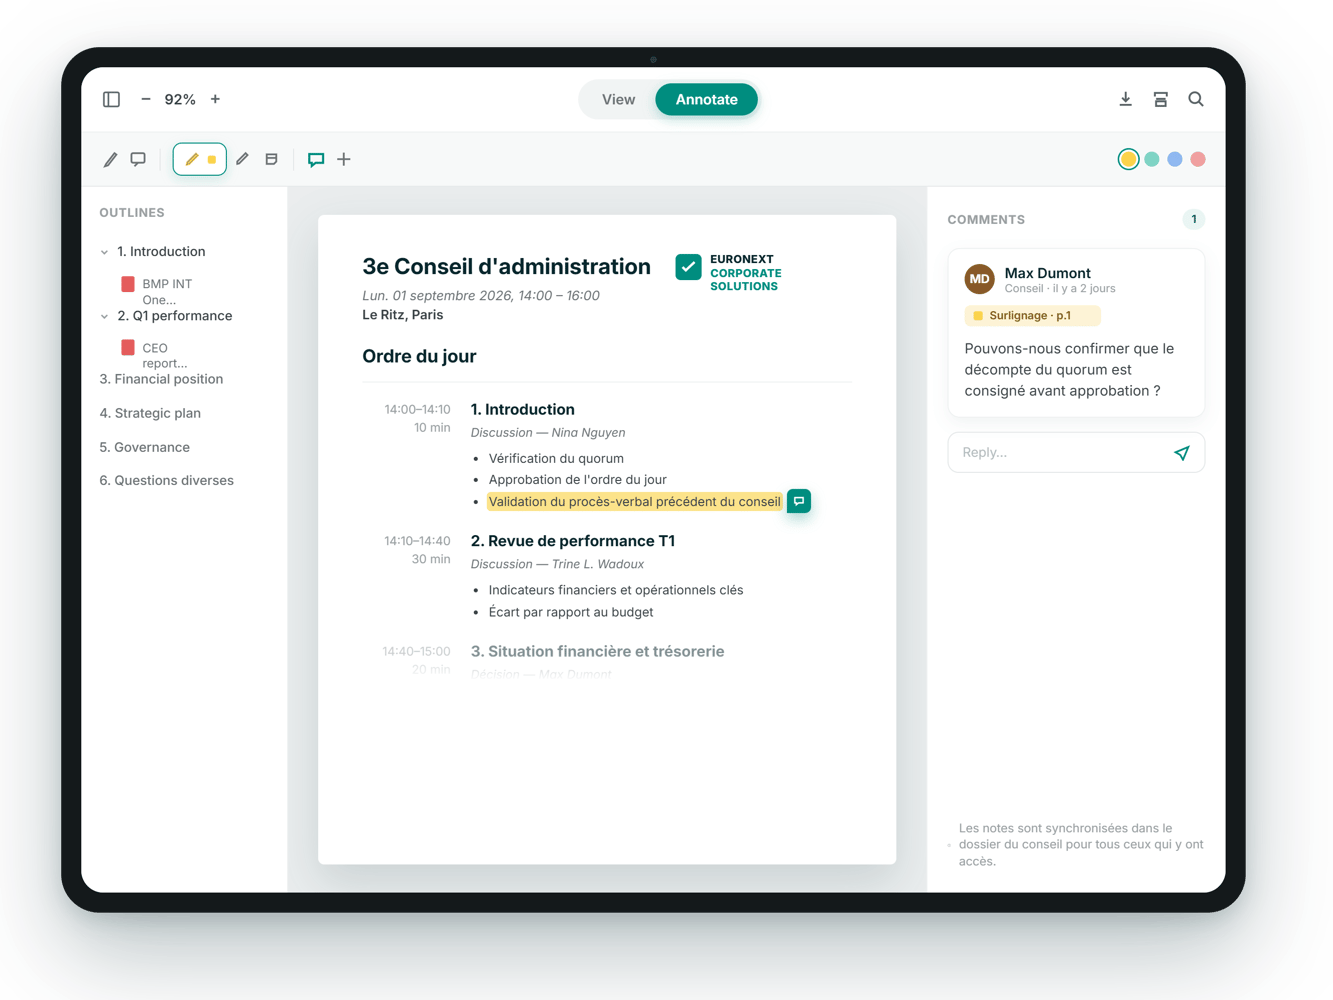Toggle the sidebar panel icon
The height and width of the screenshot is (1000, 1333).
click(x=111, y=99)
